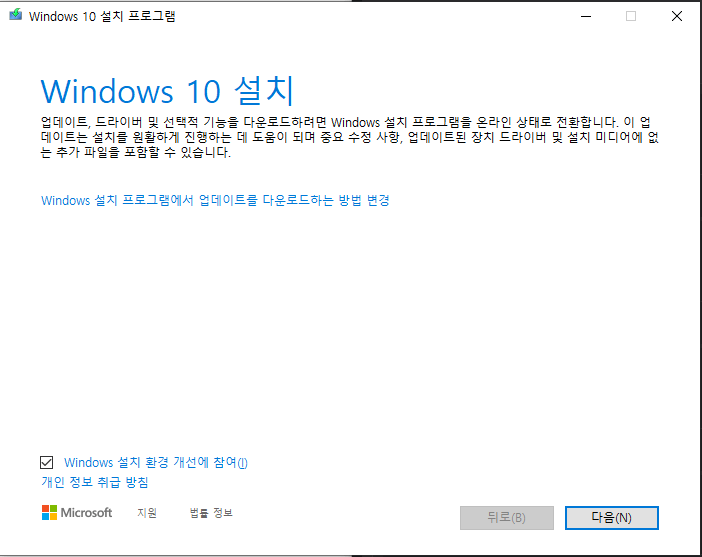Click the blue 'Windows 10 설치' heading

167,91
